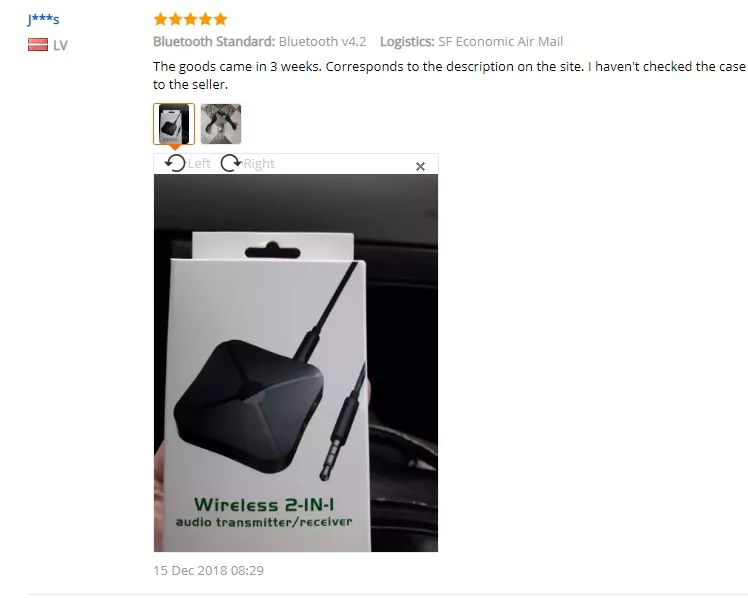This screenshot has width=748, height=598.
Task: Rotate the photo counterclockwise with the Left icon
Action: click(x=175, y=163)
